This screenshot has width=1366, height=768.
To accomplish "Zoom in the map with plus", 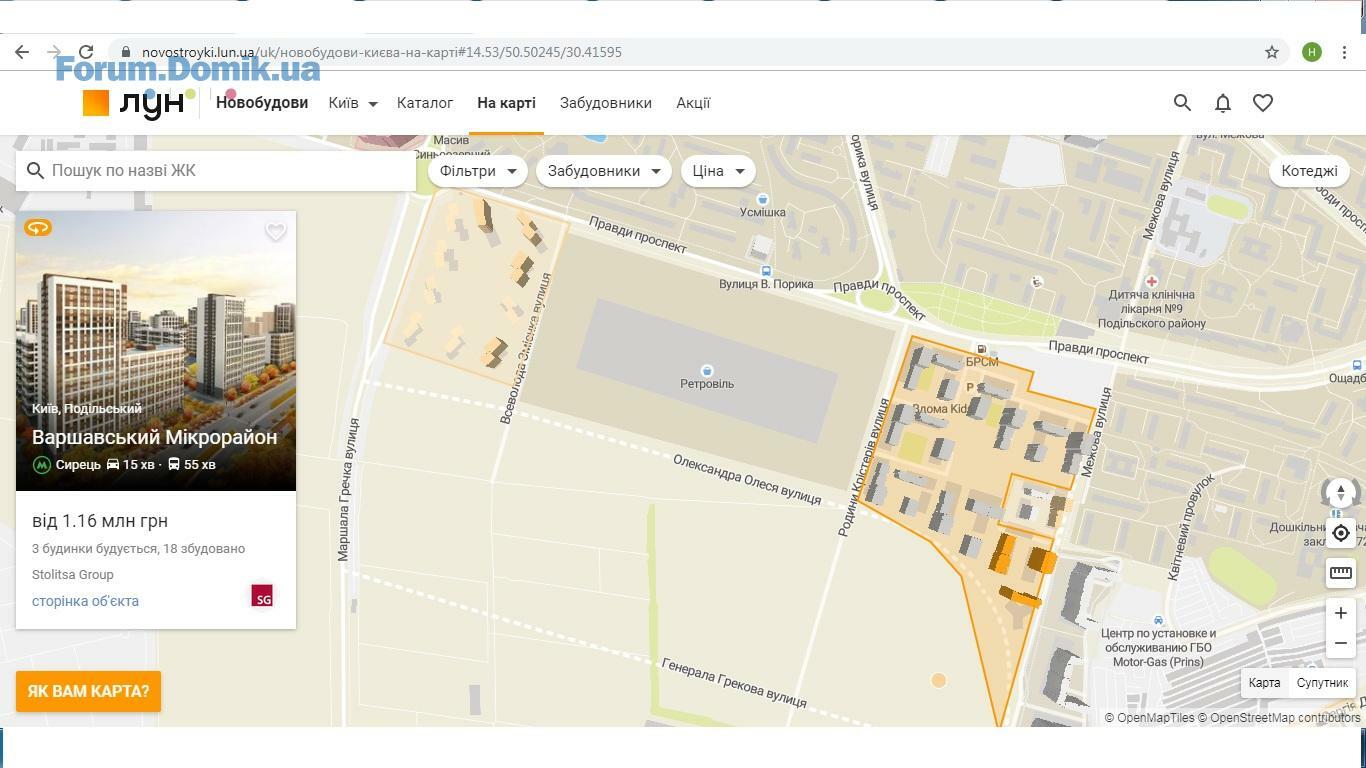I will point(1341,613).
